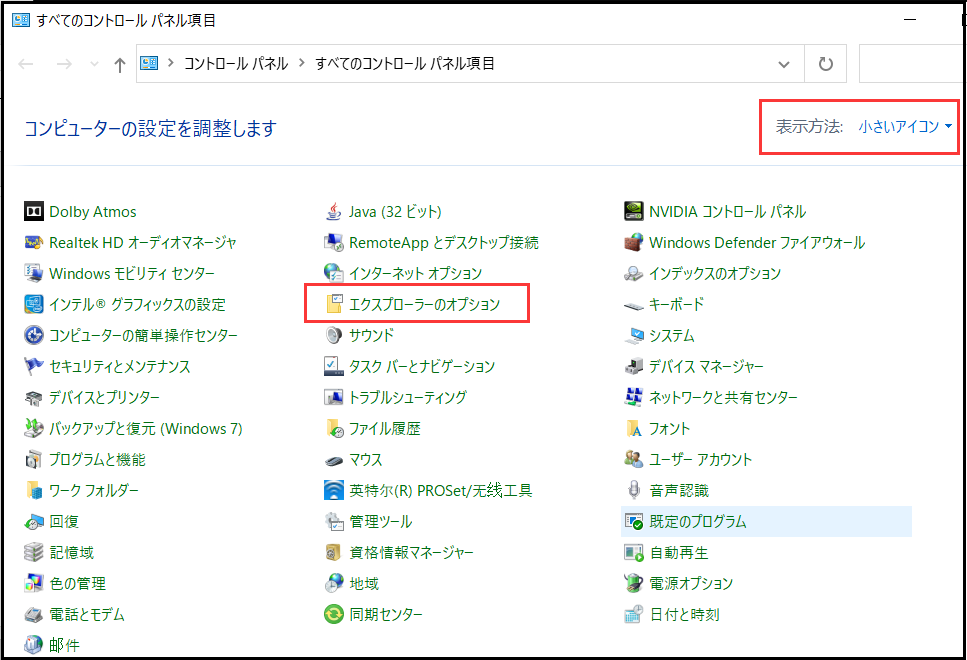Open the NVIDIA コントロール パネル icon

click(633, 212)
